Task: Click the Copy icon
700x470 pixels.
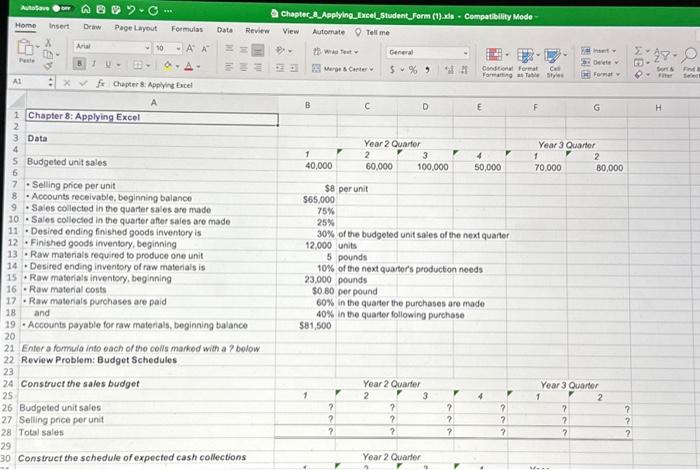Action: pyautogui.click(x=48, y=54)
